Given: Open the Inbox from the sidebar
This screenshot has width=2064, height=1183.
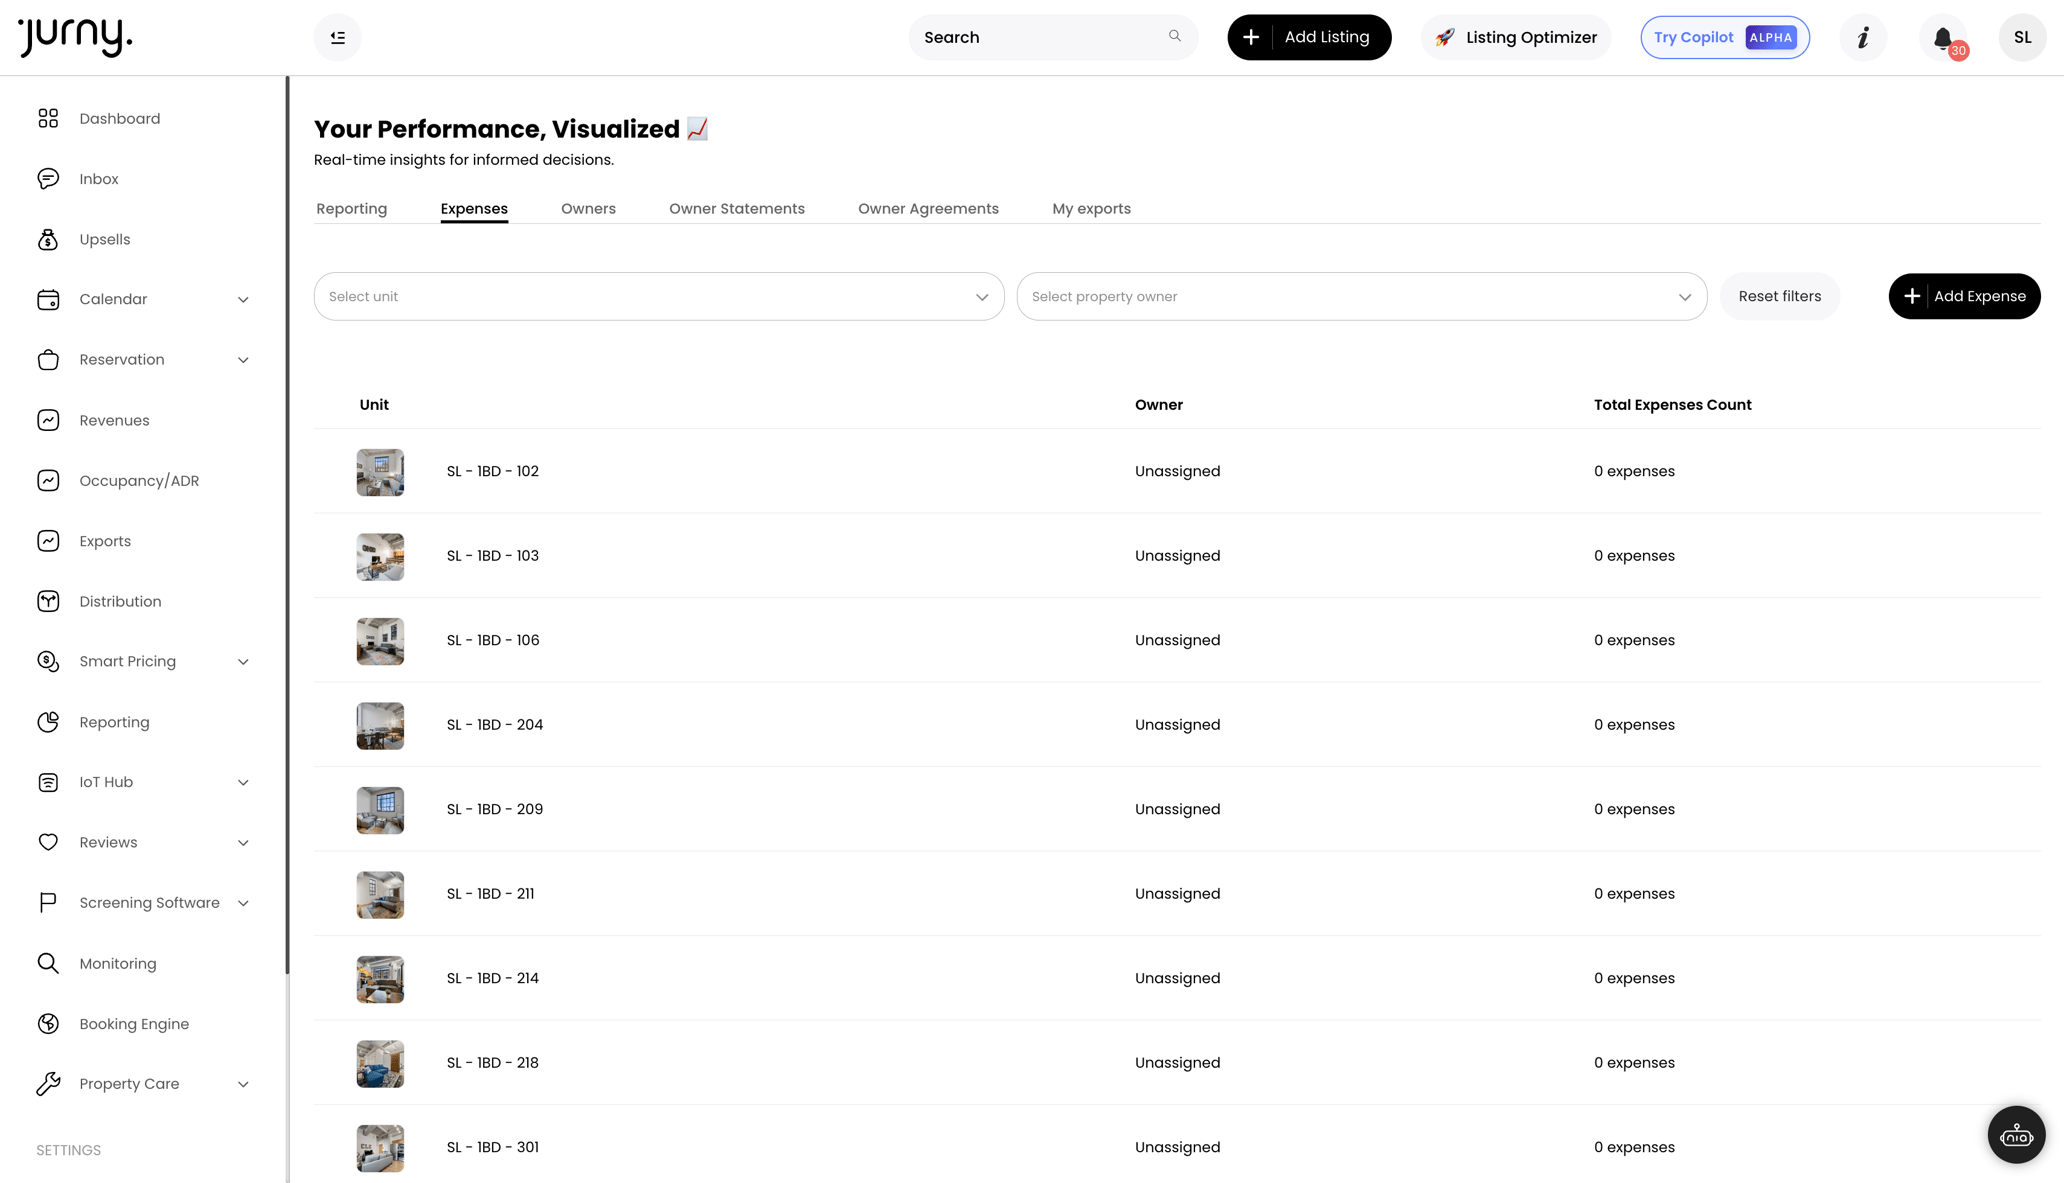Looking at the screenshot, I should [x=98, y=178].
